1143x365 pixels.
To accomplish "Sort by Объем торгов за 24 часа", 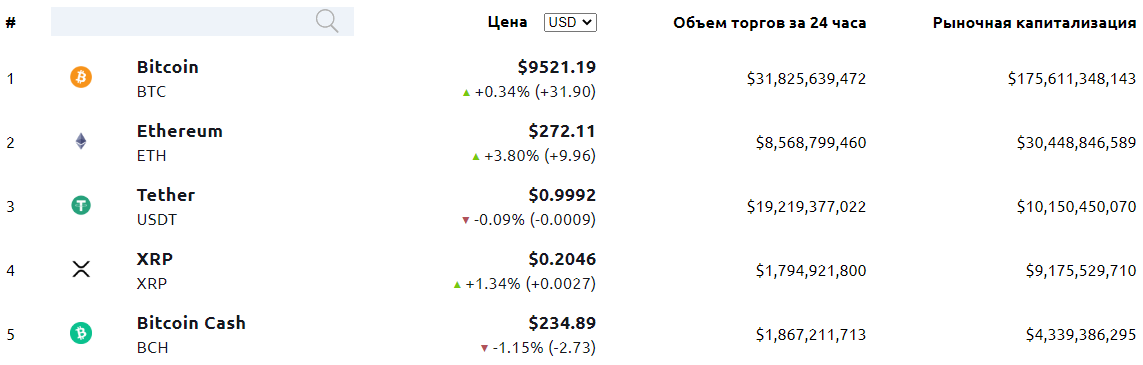I will [x=770, y=23].
